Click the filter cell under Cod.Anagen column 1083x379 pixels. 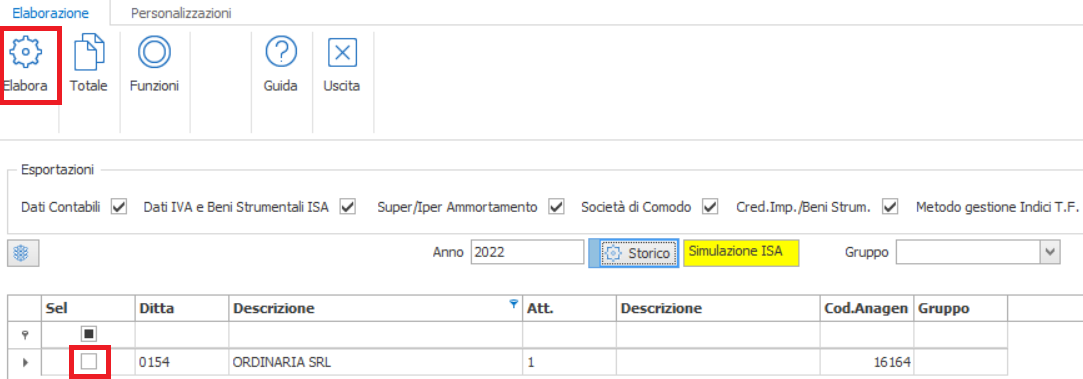coord(867,334)
